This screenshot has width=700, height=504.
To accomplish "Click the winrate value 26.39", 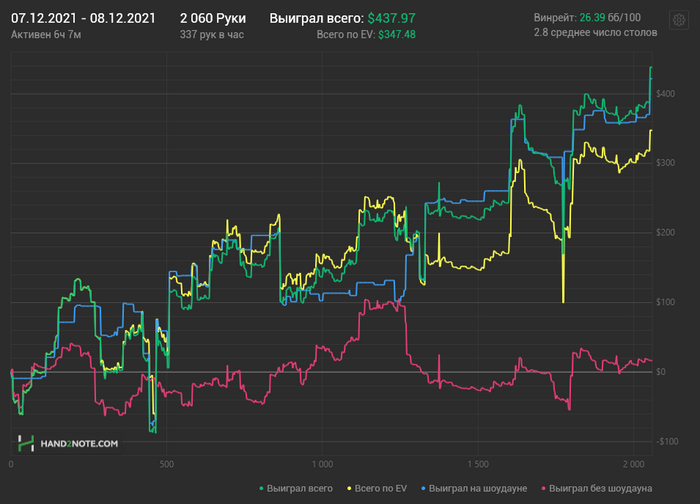I will pyautogui.click(x=592, y=18).
